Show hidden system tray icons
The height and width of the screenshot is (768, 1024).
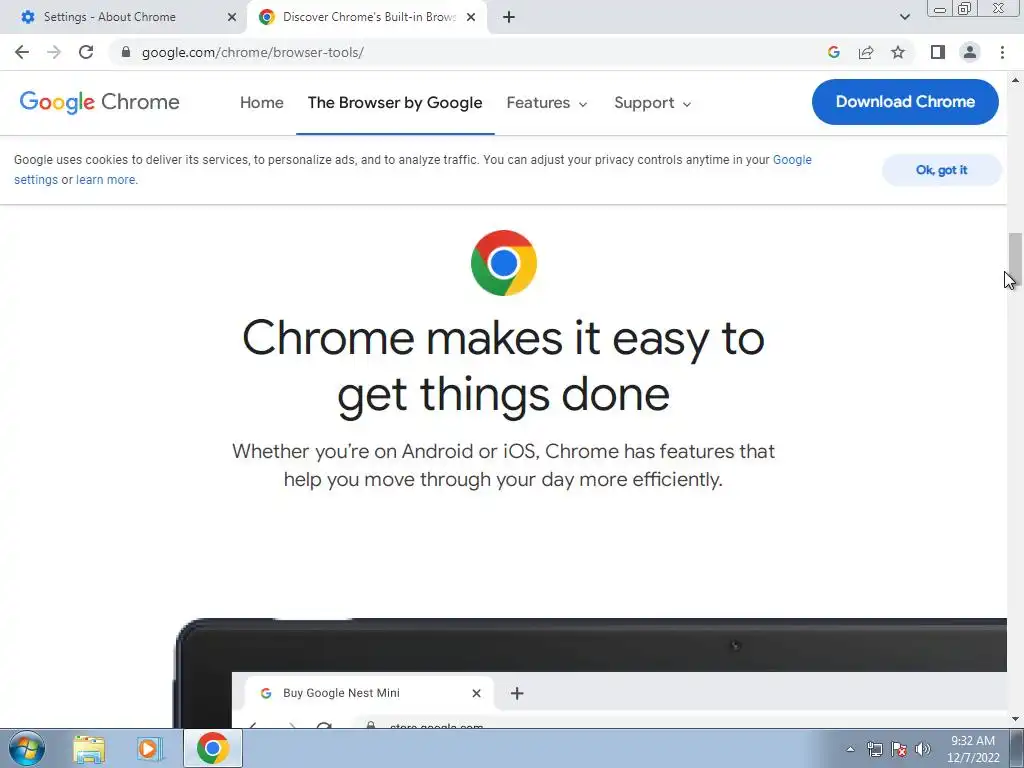pyautogui.click(x=850, y=749)
